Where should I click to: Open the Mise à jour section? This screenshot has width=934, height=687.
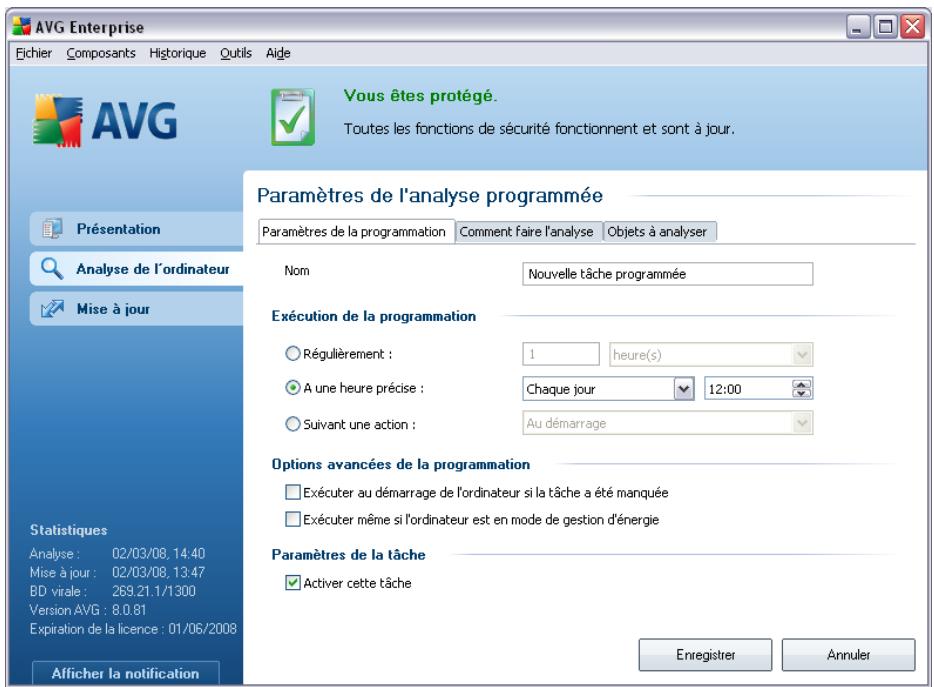[136, 309]
